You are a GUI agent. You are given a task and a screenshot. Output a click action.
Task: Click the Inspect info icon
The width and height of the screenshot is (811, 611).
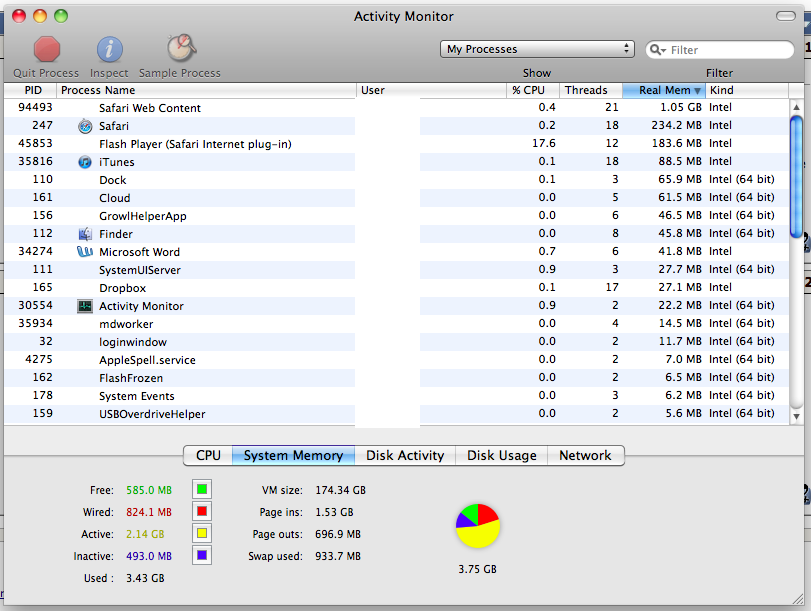coord(110,50)
